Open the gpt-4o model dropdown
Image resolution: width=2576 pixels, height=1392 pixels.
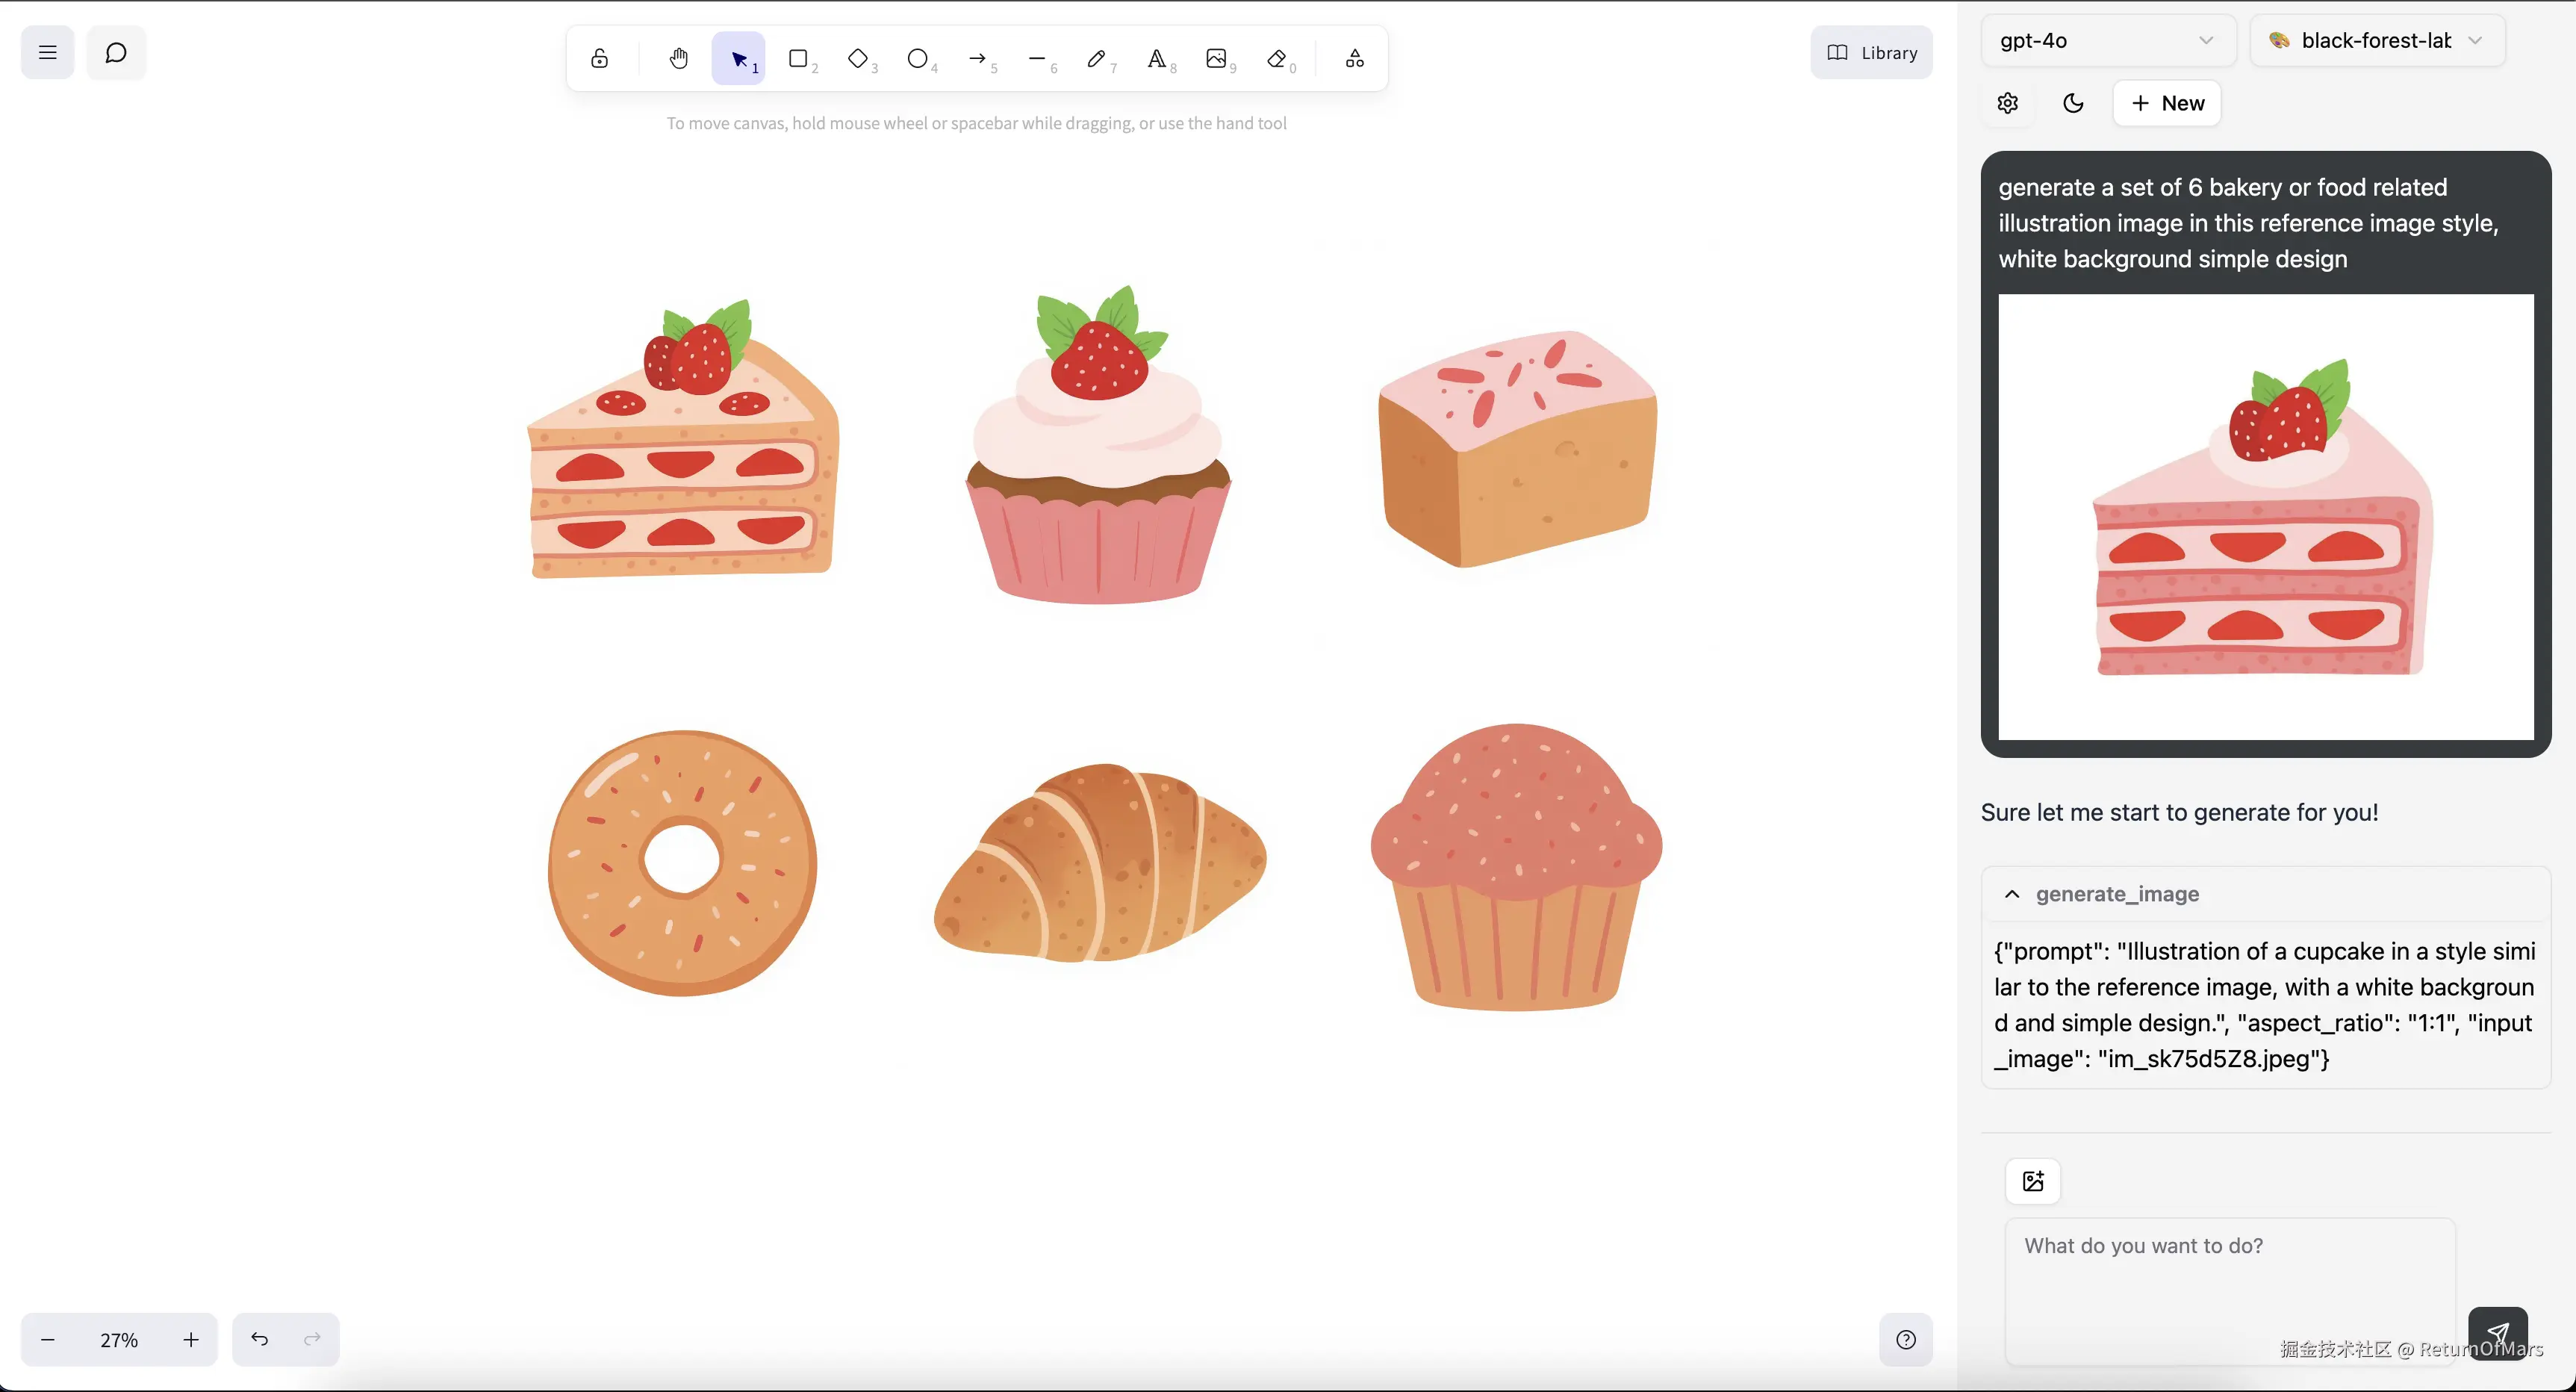coord(2107,40)
